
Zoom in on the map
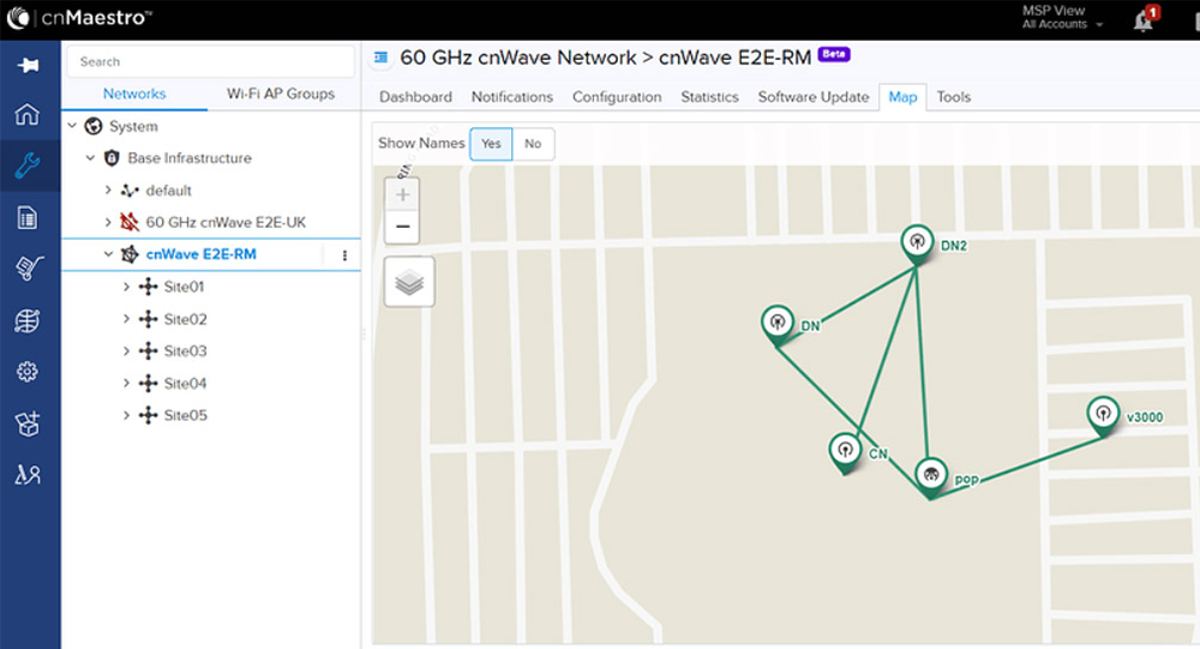point(402,194)
